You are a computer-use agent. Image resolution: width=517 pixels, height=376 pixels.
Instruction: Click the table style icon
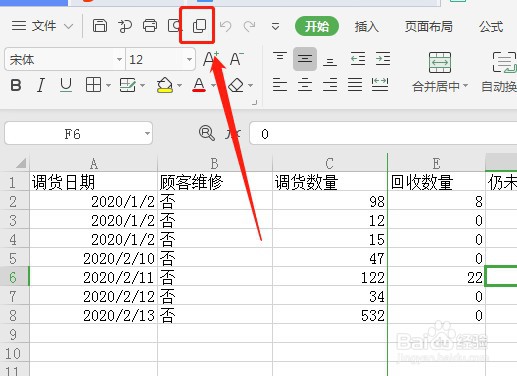point(128,85)
